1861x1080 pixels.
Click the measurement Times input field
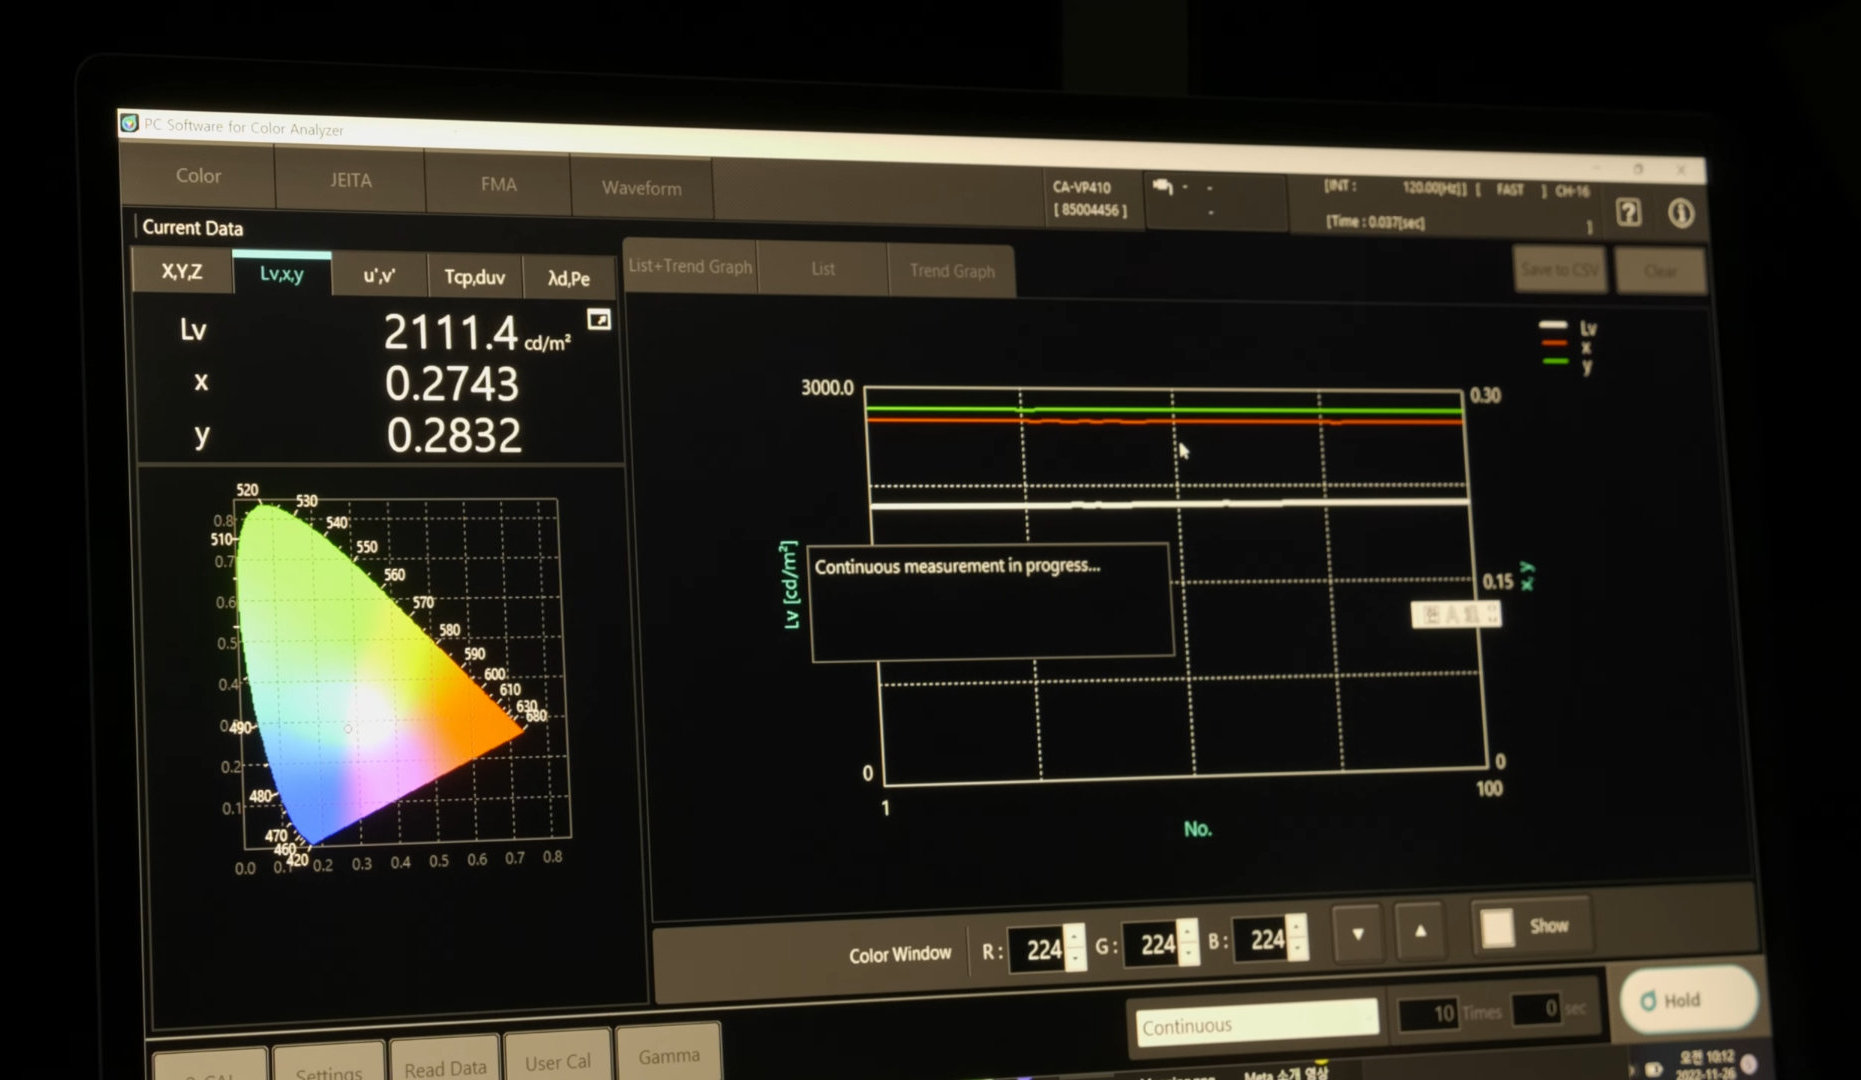coord(1428,1013)
